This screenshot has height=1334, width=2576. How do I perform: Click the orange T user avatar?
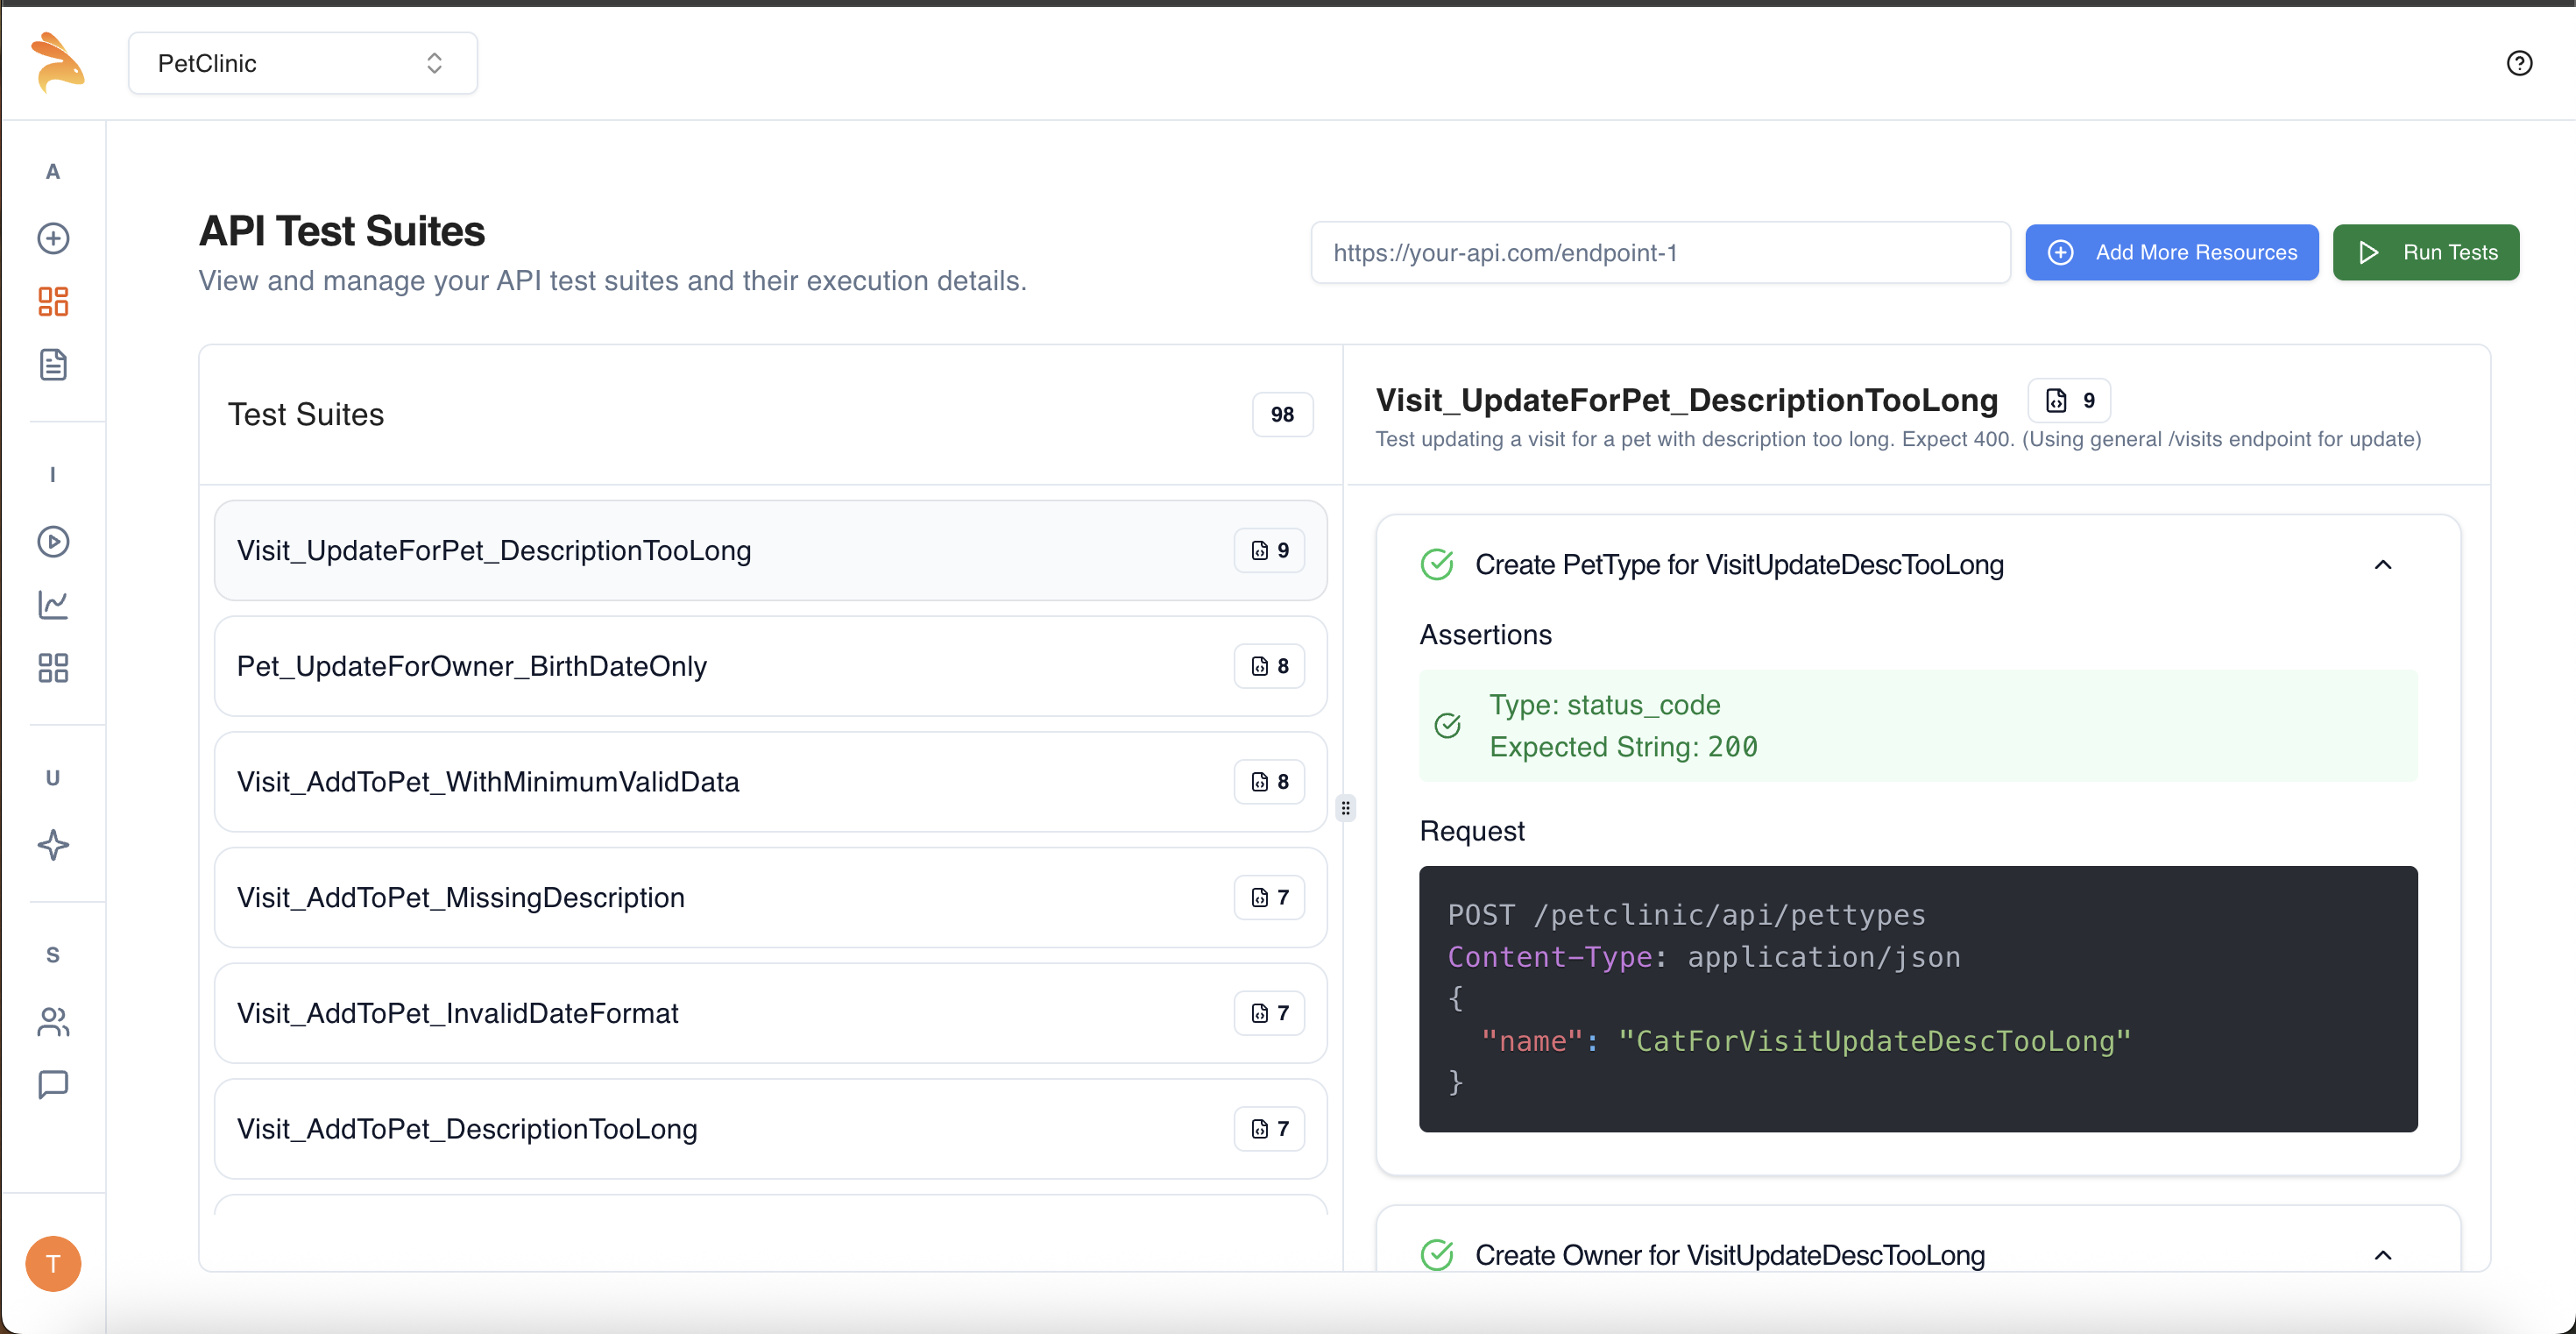coord(53,1263)
